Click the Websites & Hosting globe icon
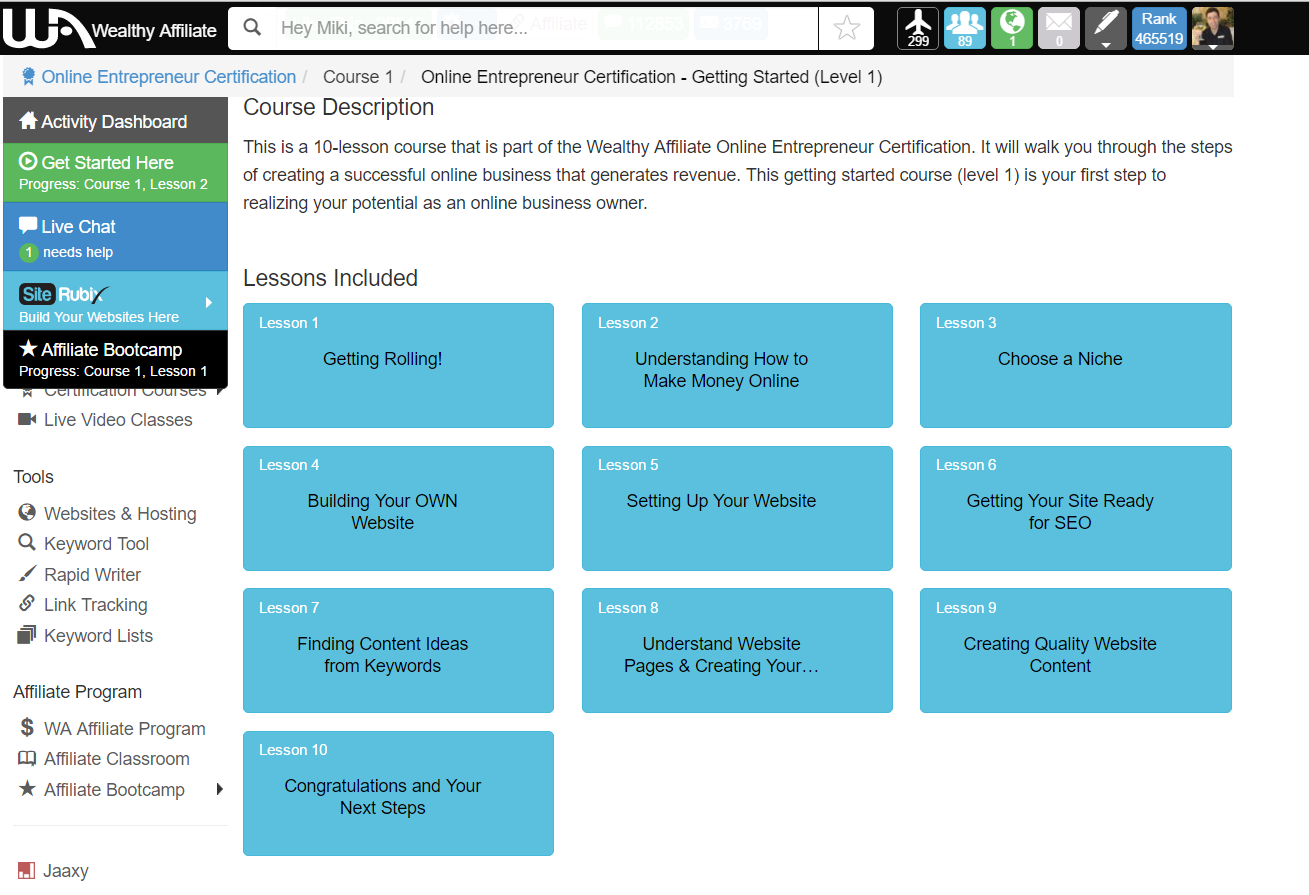The width and height of the screenshot is (1309, 895). click(x=27, y=513)
